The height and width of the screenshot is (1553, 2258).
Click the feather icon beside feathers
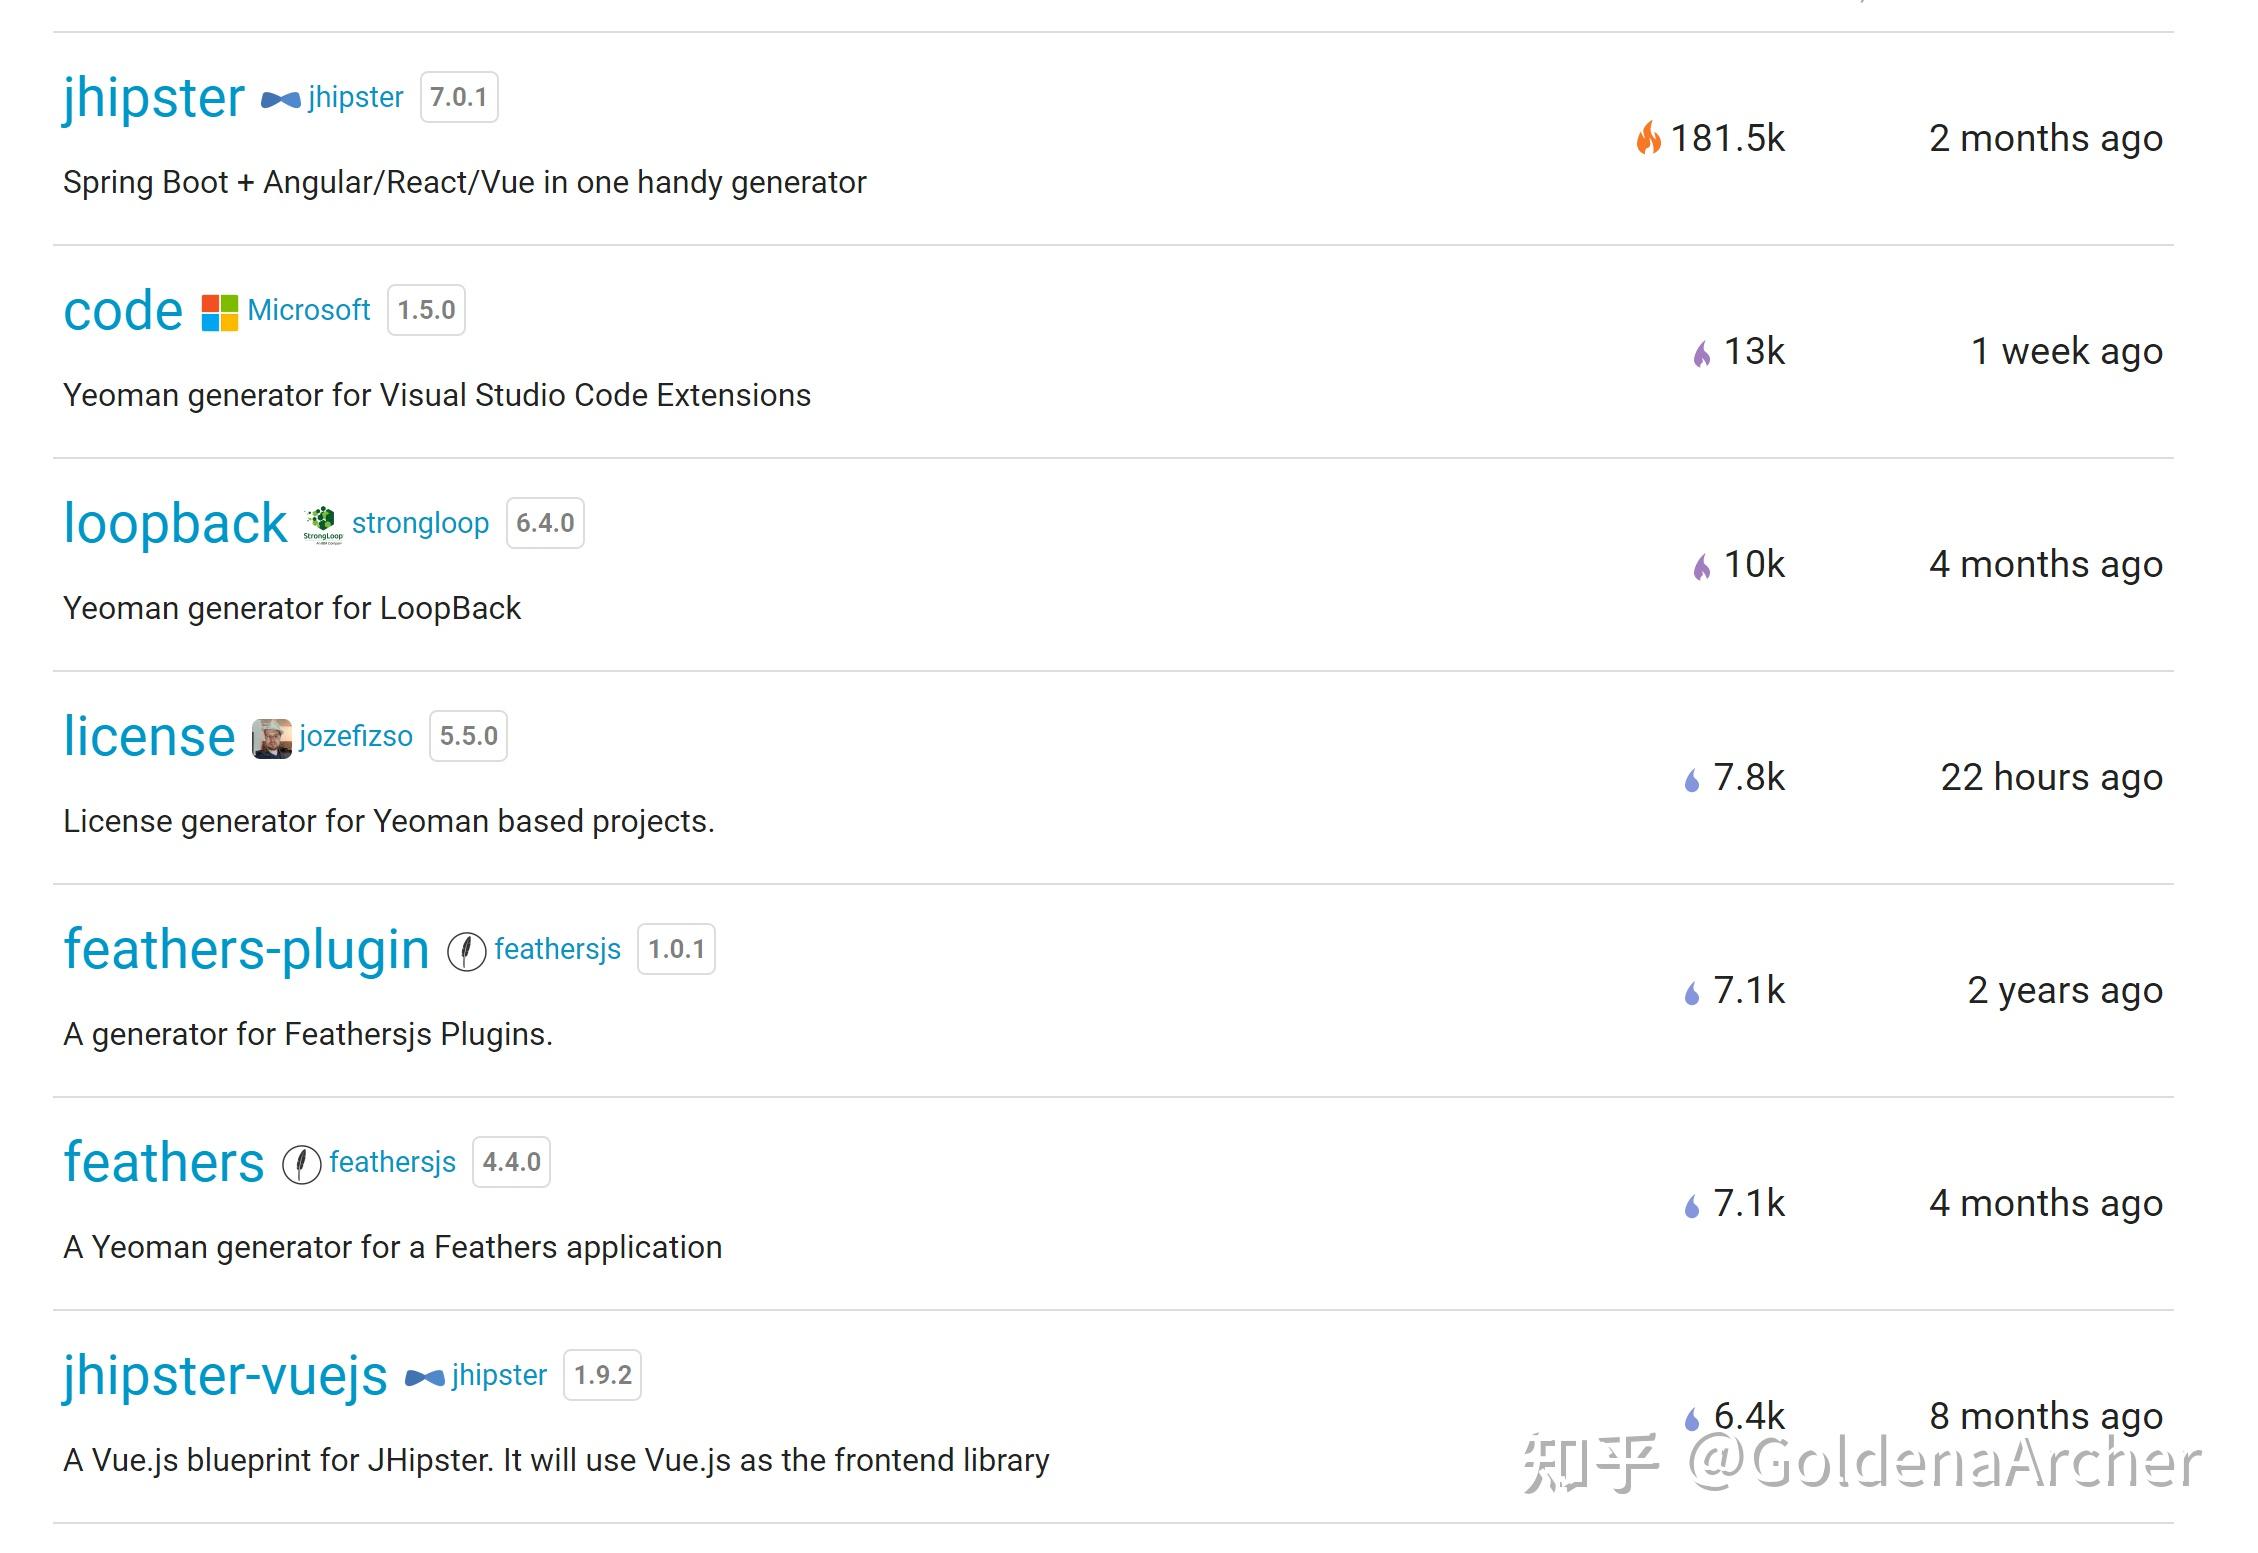tap(300, 1161)
